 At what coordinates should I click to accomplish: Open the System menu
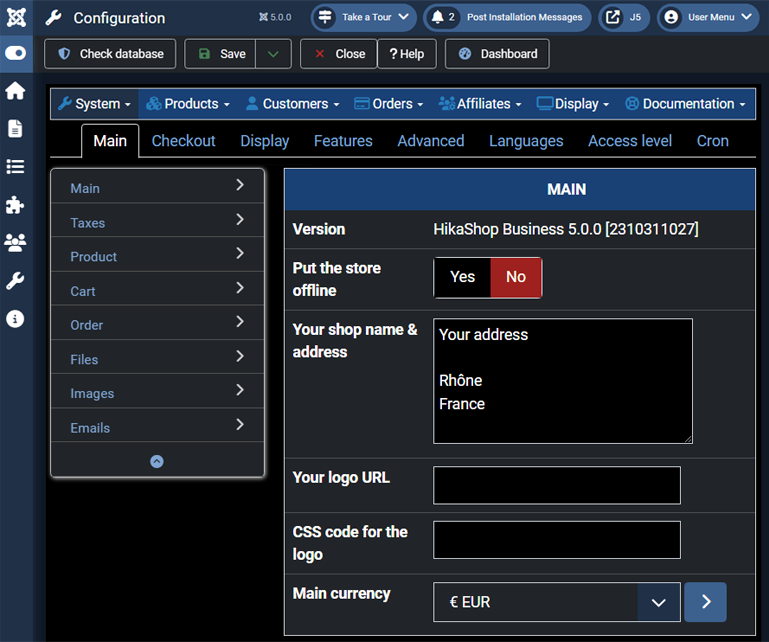coord(95,104)
